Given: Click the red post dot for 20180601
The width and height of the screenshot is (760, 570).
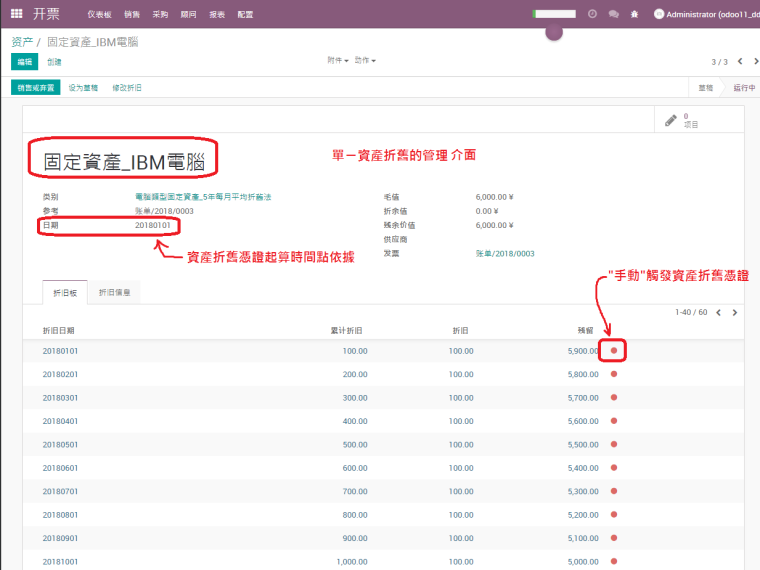Looking at the screenshot, I should tap(614, 468).
